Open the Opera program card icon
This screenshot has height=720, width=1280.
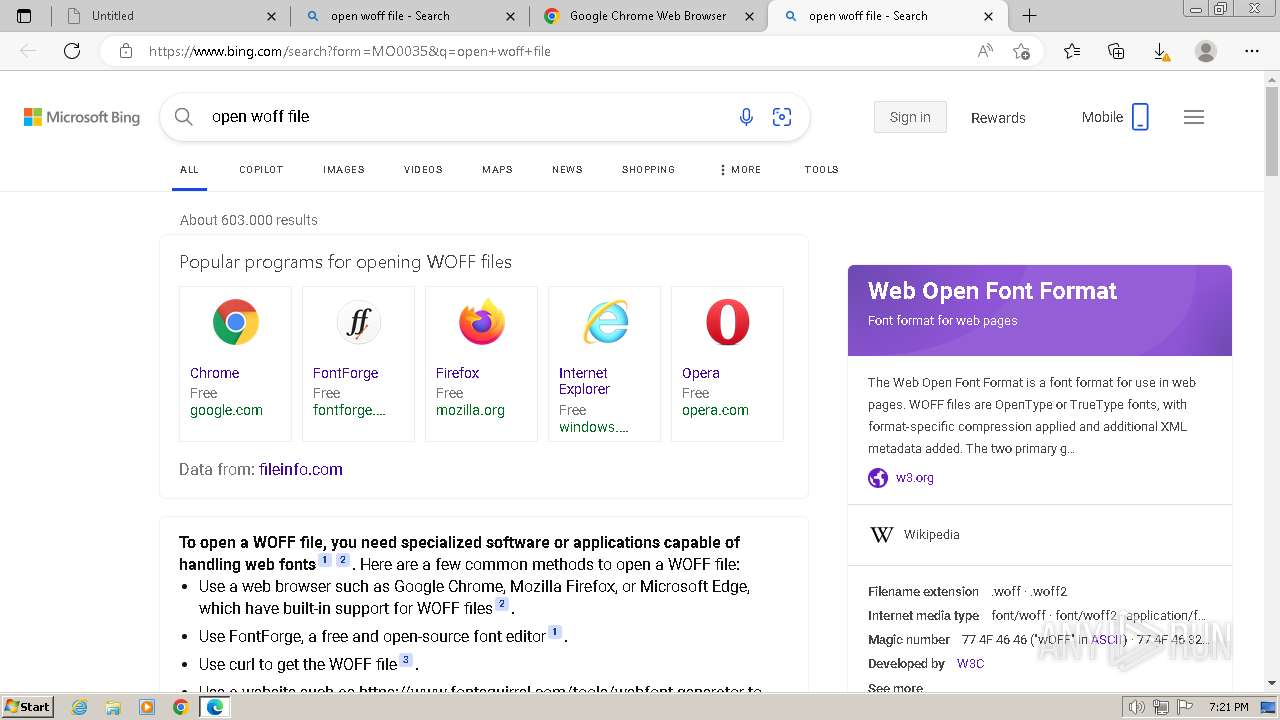[727, 322]
